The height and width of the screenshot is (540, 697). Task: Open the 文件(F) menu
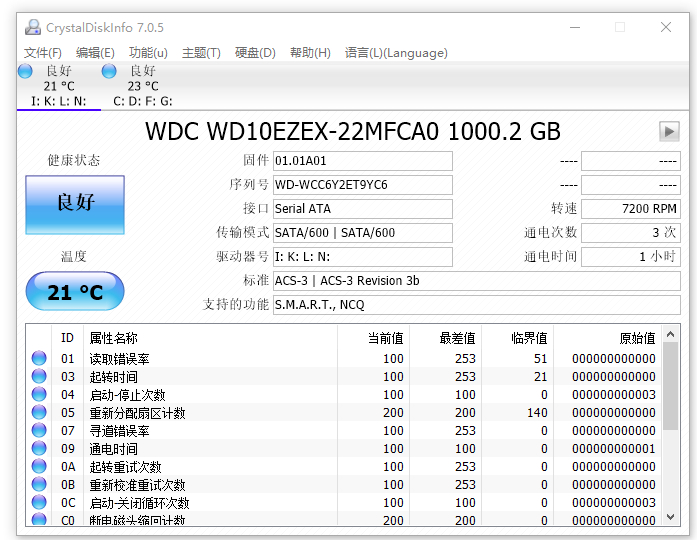pos(43,53)
